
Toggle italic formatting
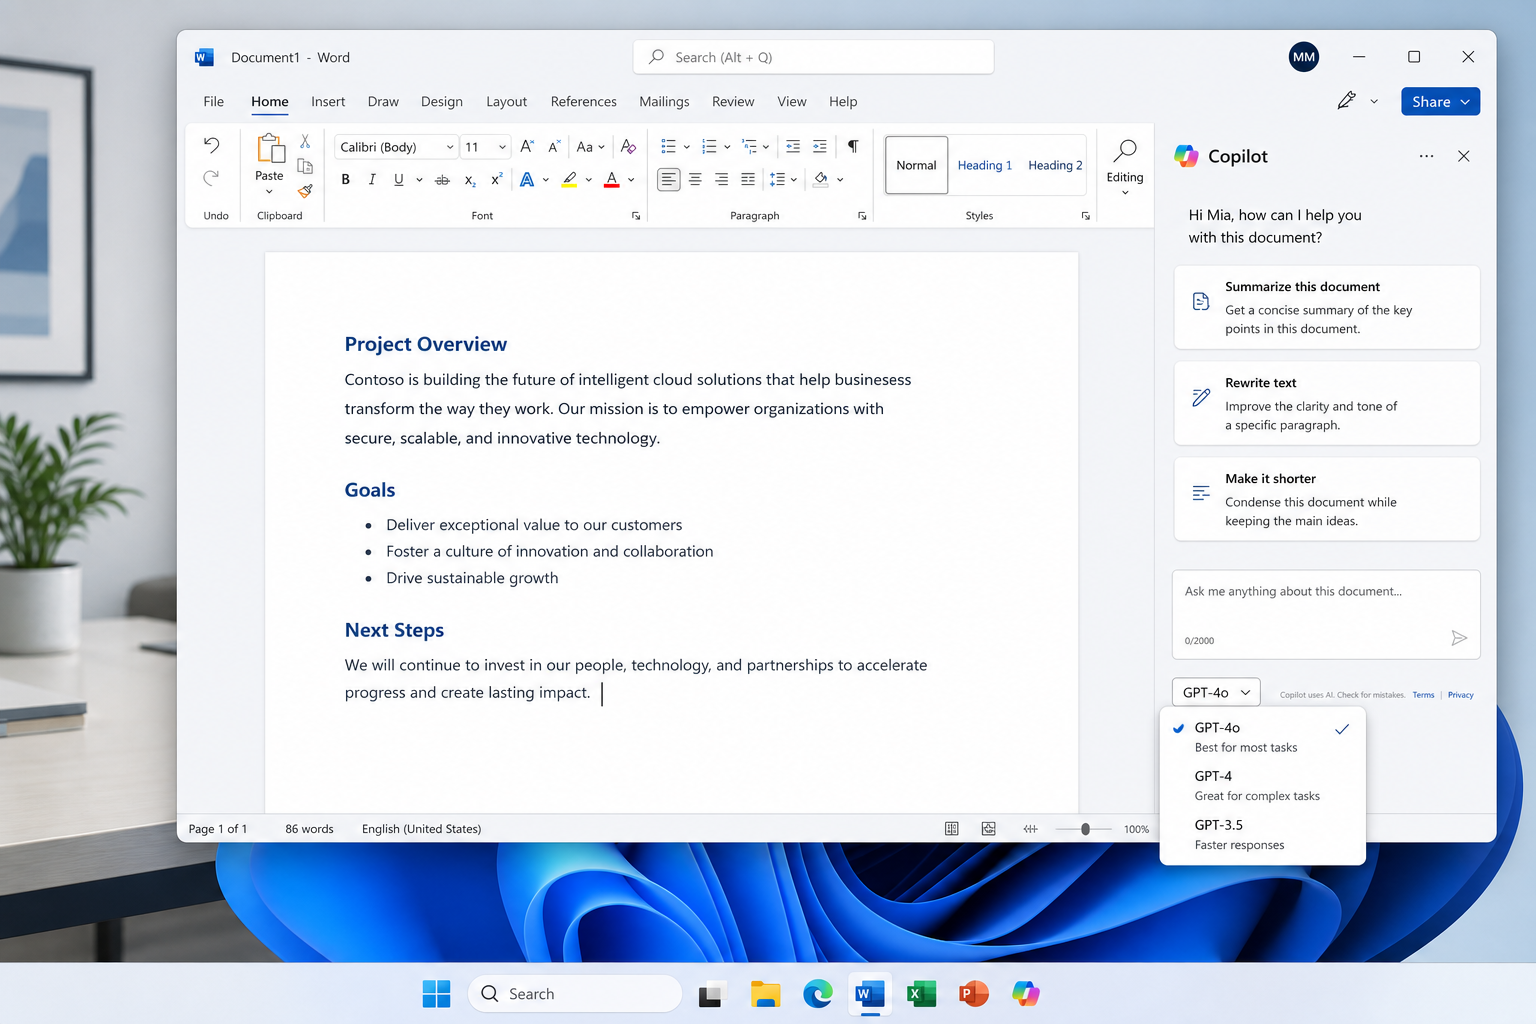[x=372, y=180]
